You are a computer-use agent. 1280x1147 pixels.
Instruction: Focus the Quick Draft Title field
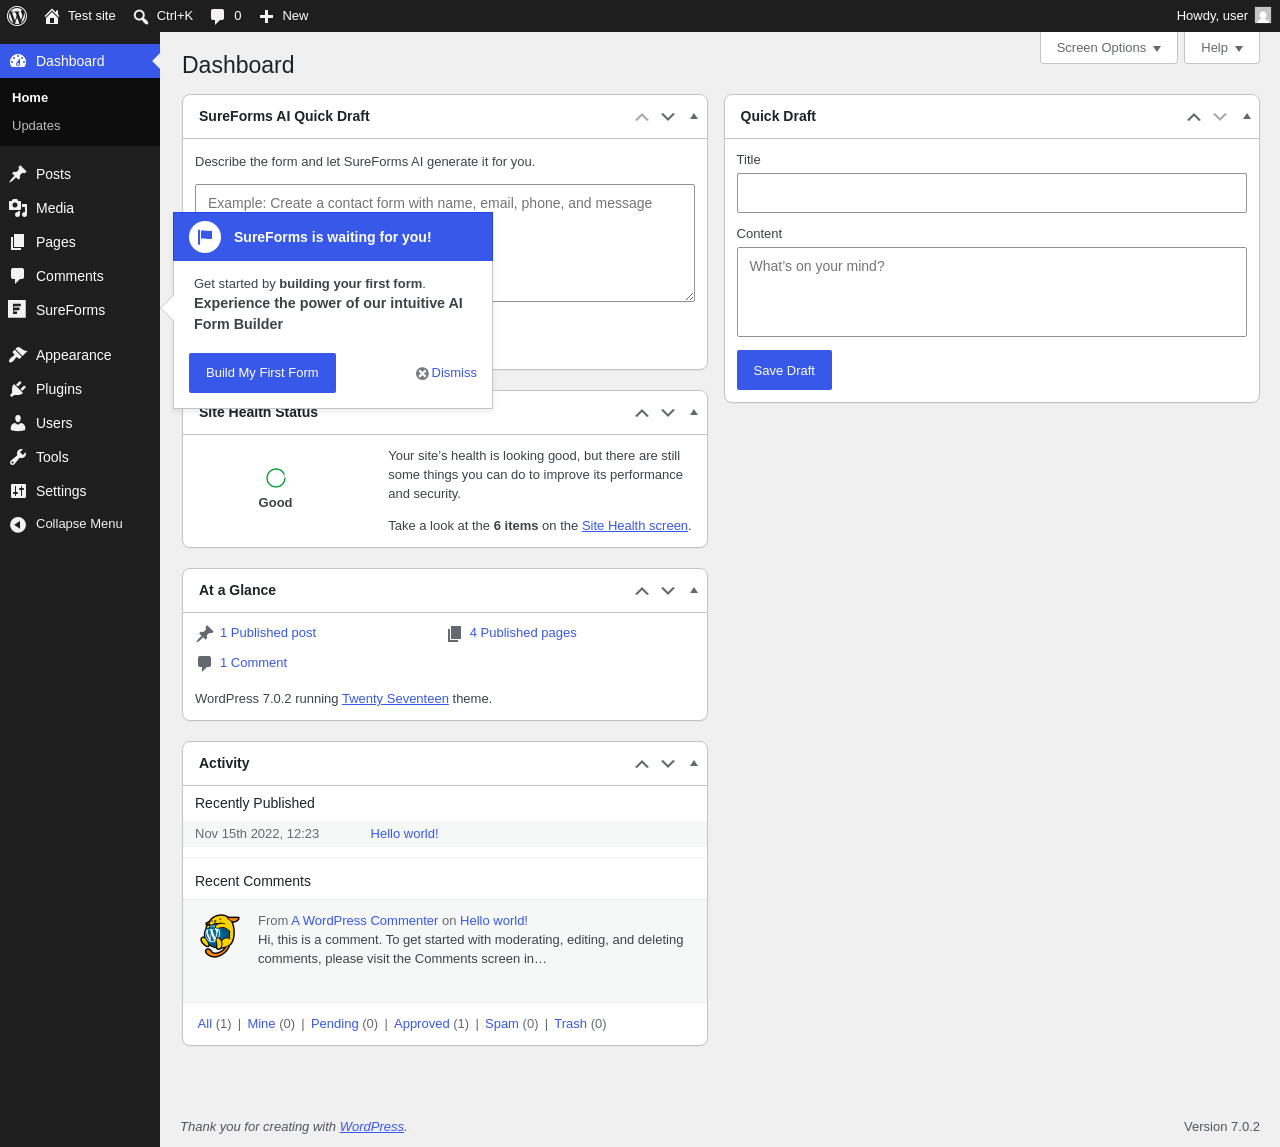(992, 193)
